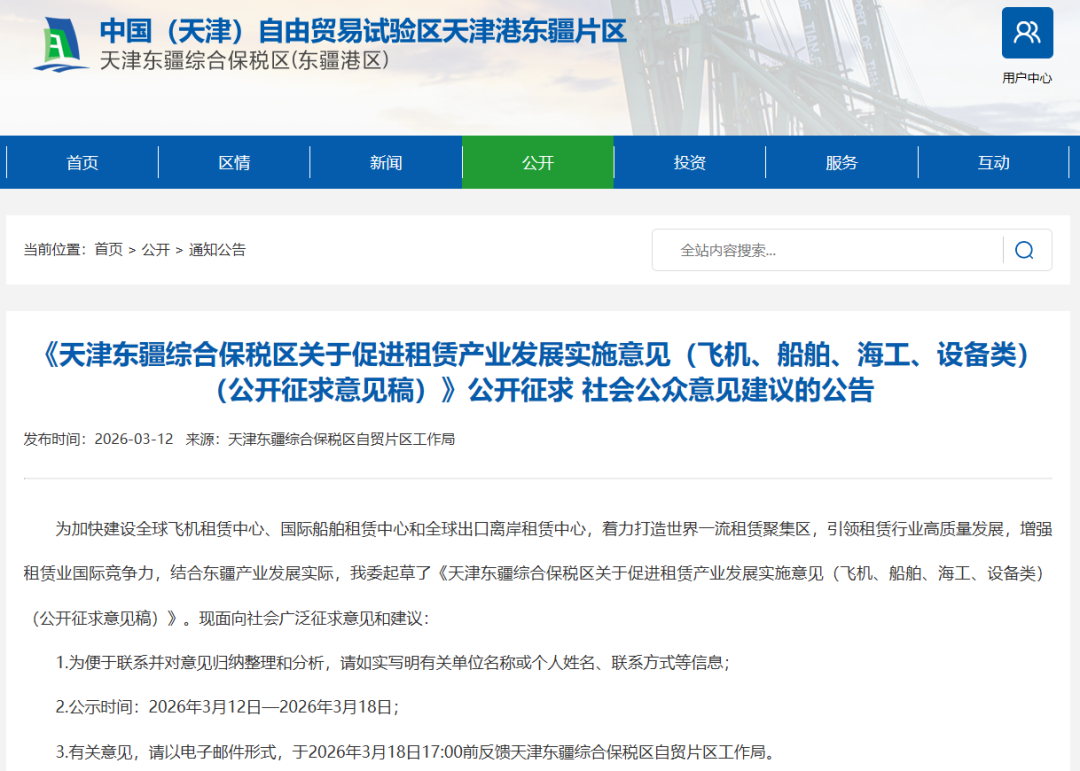Select the 服务 menu entry

coord(842,162)
